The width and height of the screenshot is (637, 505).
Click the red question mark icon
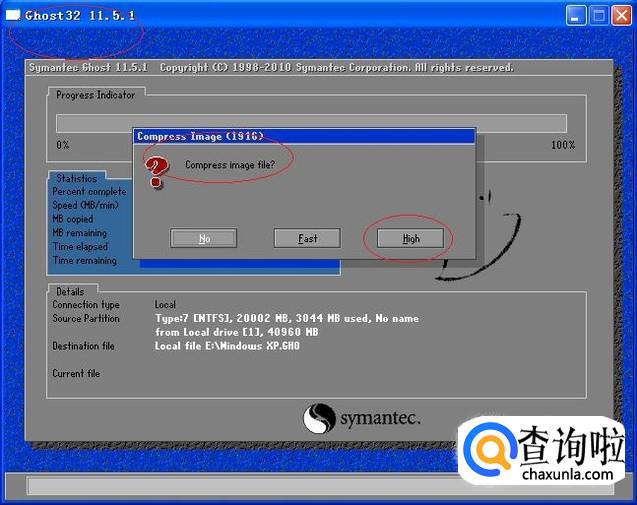[156, 172]
